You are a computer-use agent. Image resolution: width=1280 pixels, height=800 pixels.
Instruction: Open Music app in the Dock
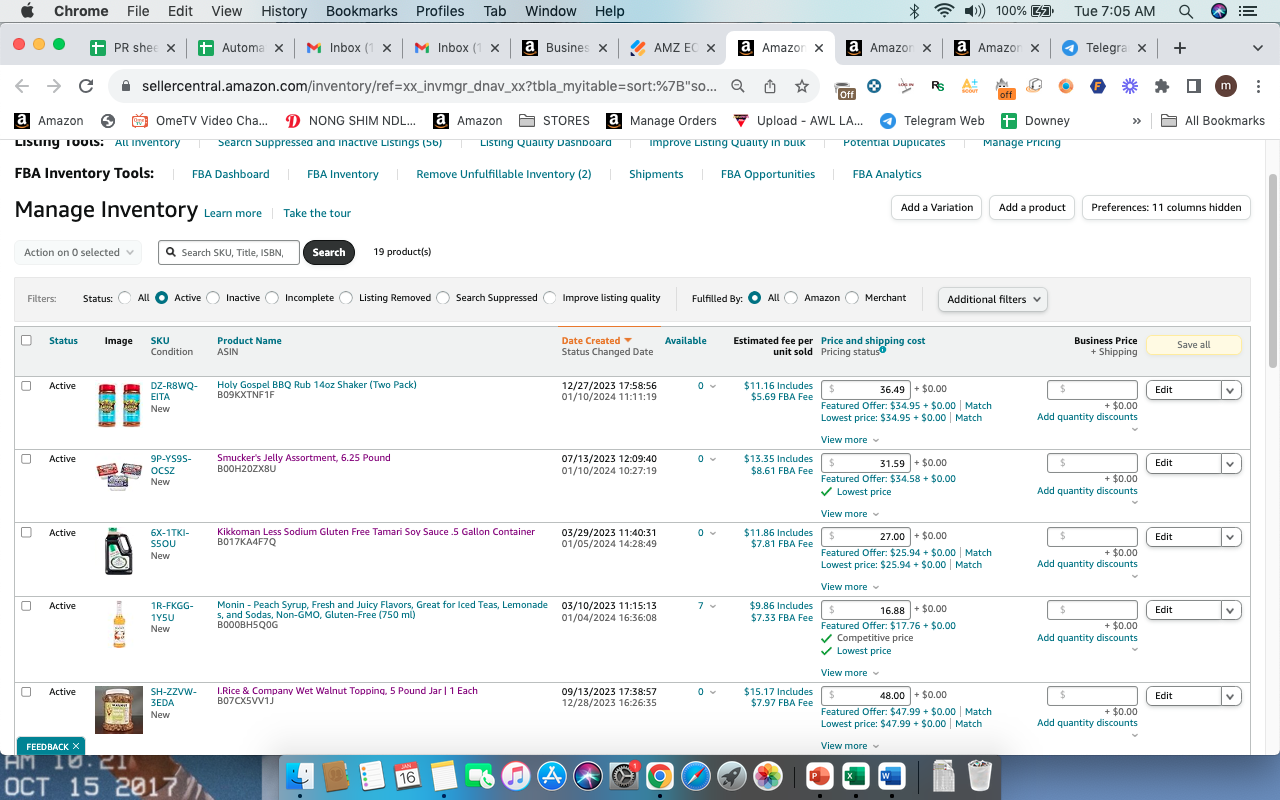pos(515,775)
